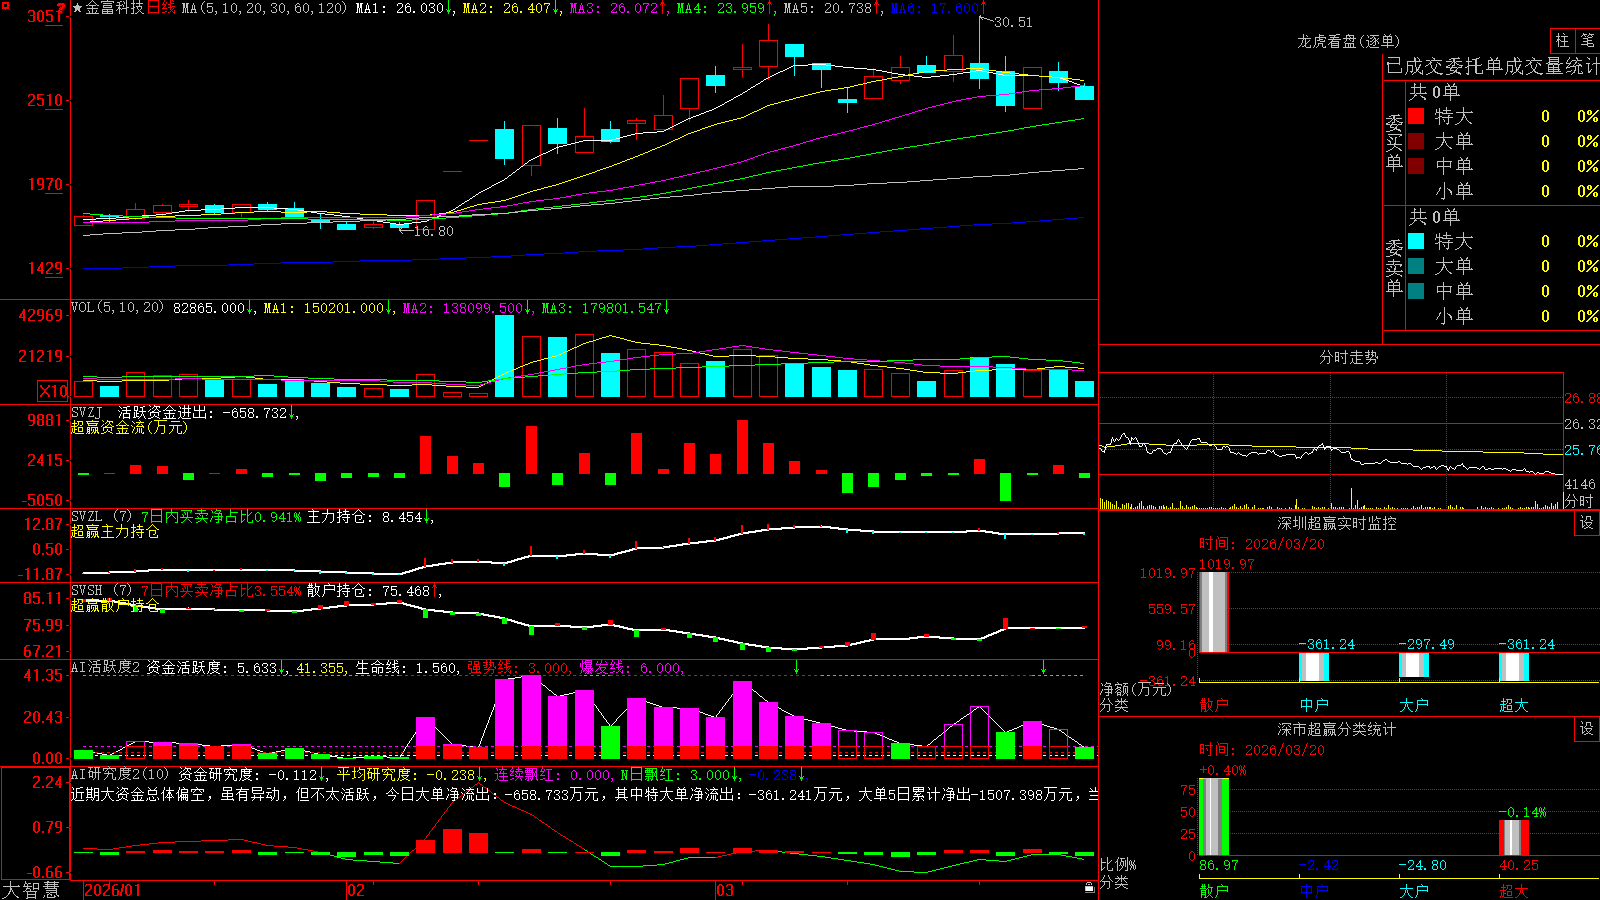Click the 86.97 value in 分类统计 chart
The height and width of the screenshot is (900, 1600).
[x=1219, y=865]
